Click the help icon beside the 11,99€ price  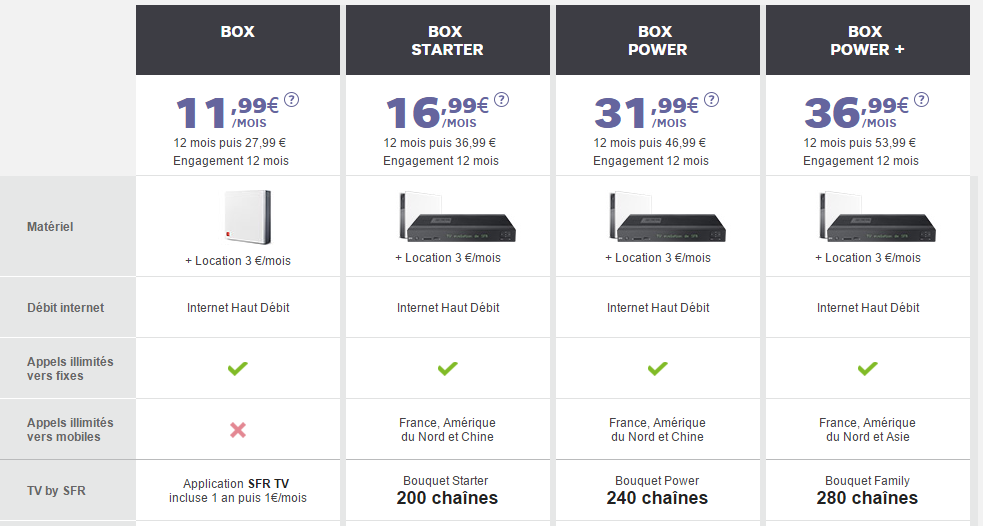pyautogui.click(x=292, y=100)
